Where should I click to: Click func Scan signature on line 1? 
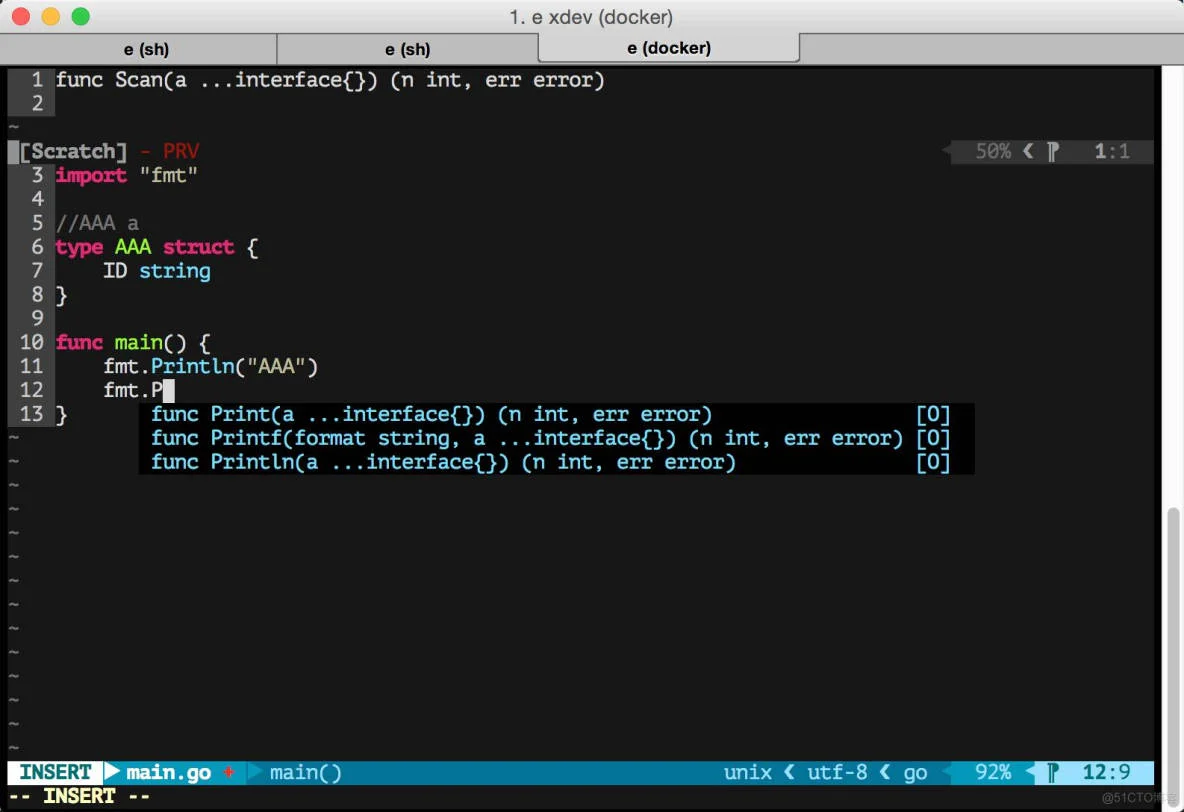tap(330, 80)
